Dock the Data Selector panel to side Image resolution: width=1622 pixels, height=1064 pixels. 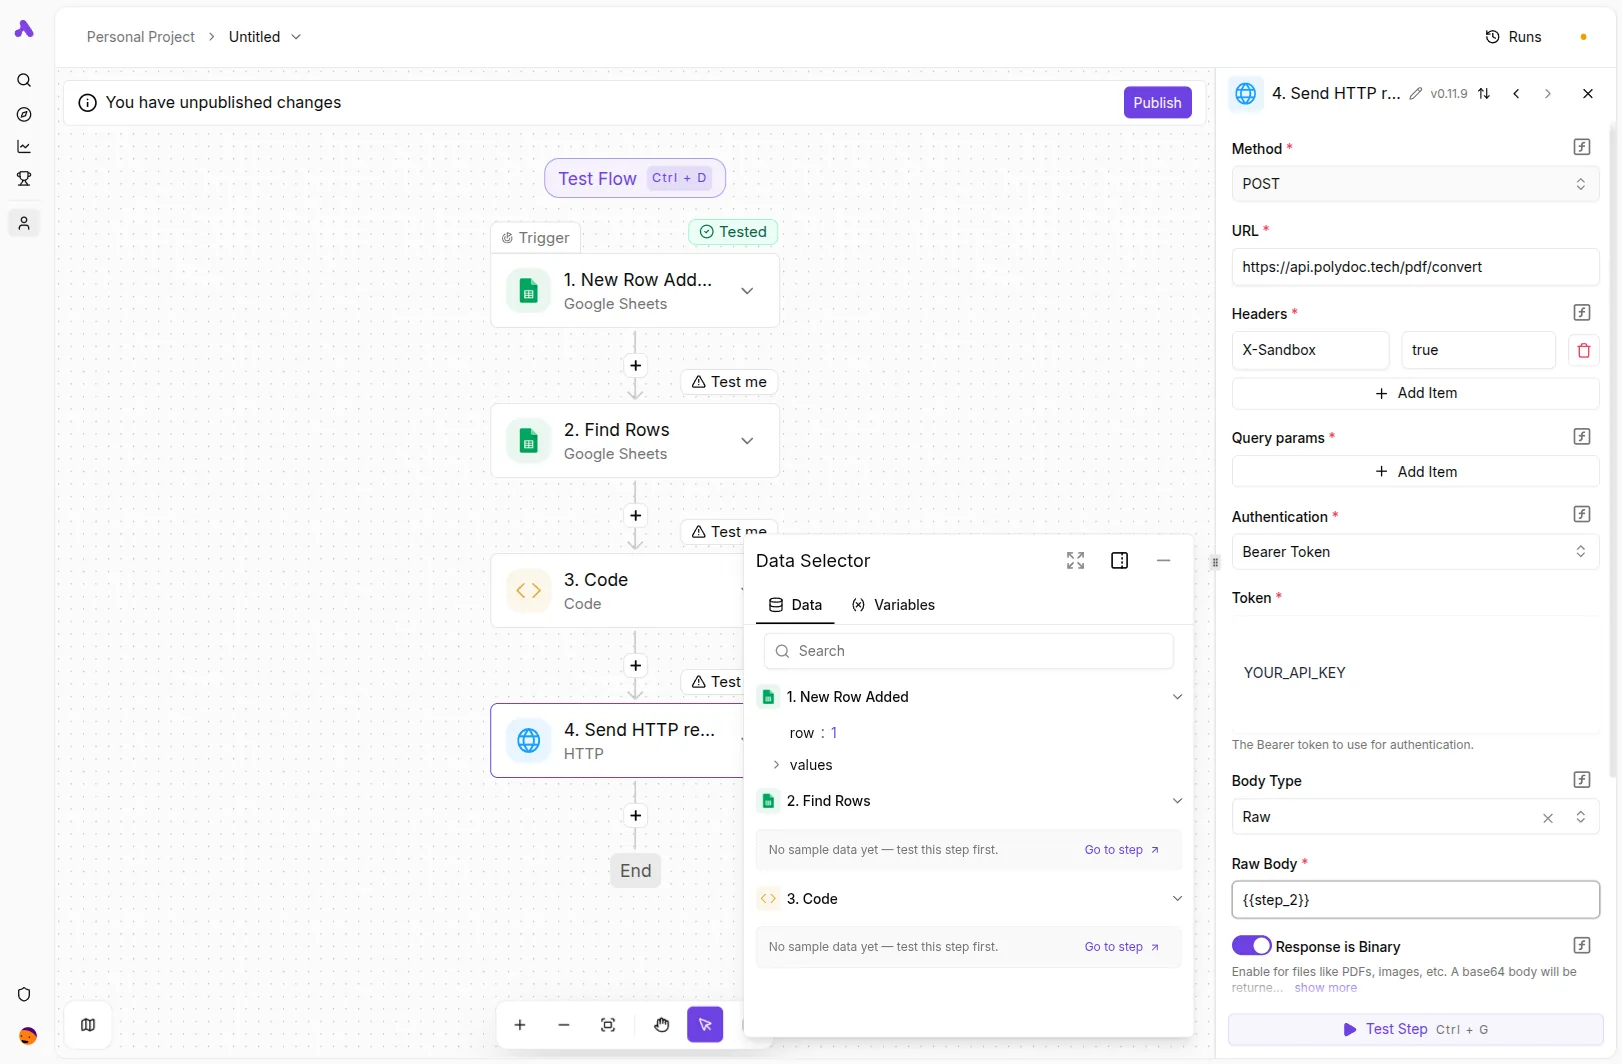pos(1120,561)
